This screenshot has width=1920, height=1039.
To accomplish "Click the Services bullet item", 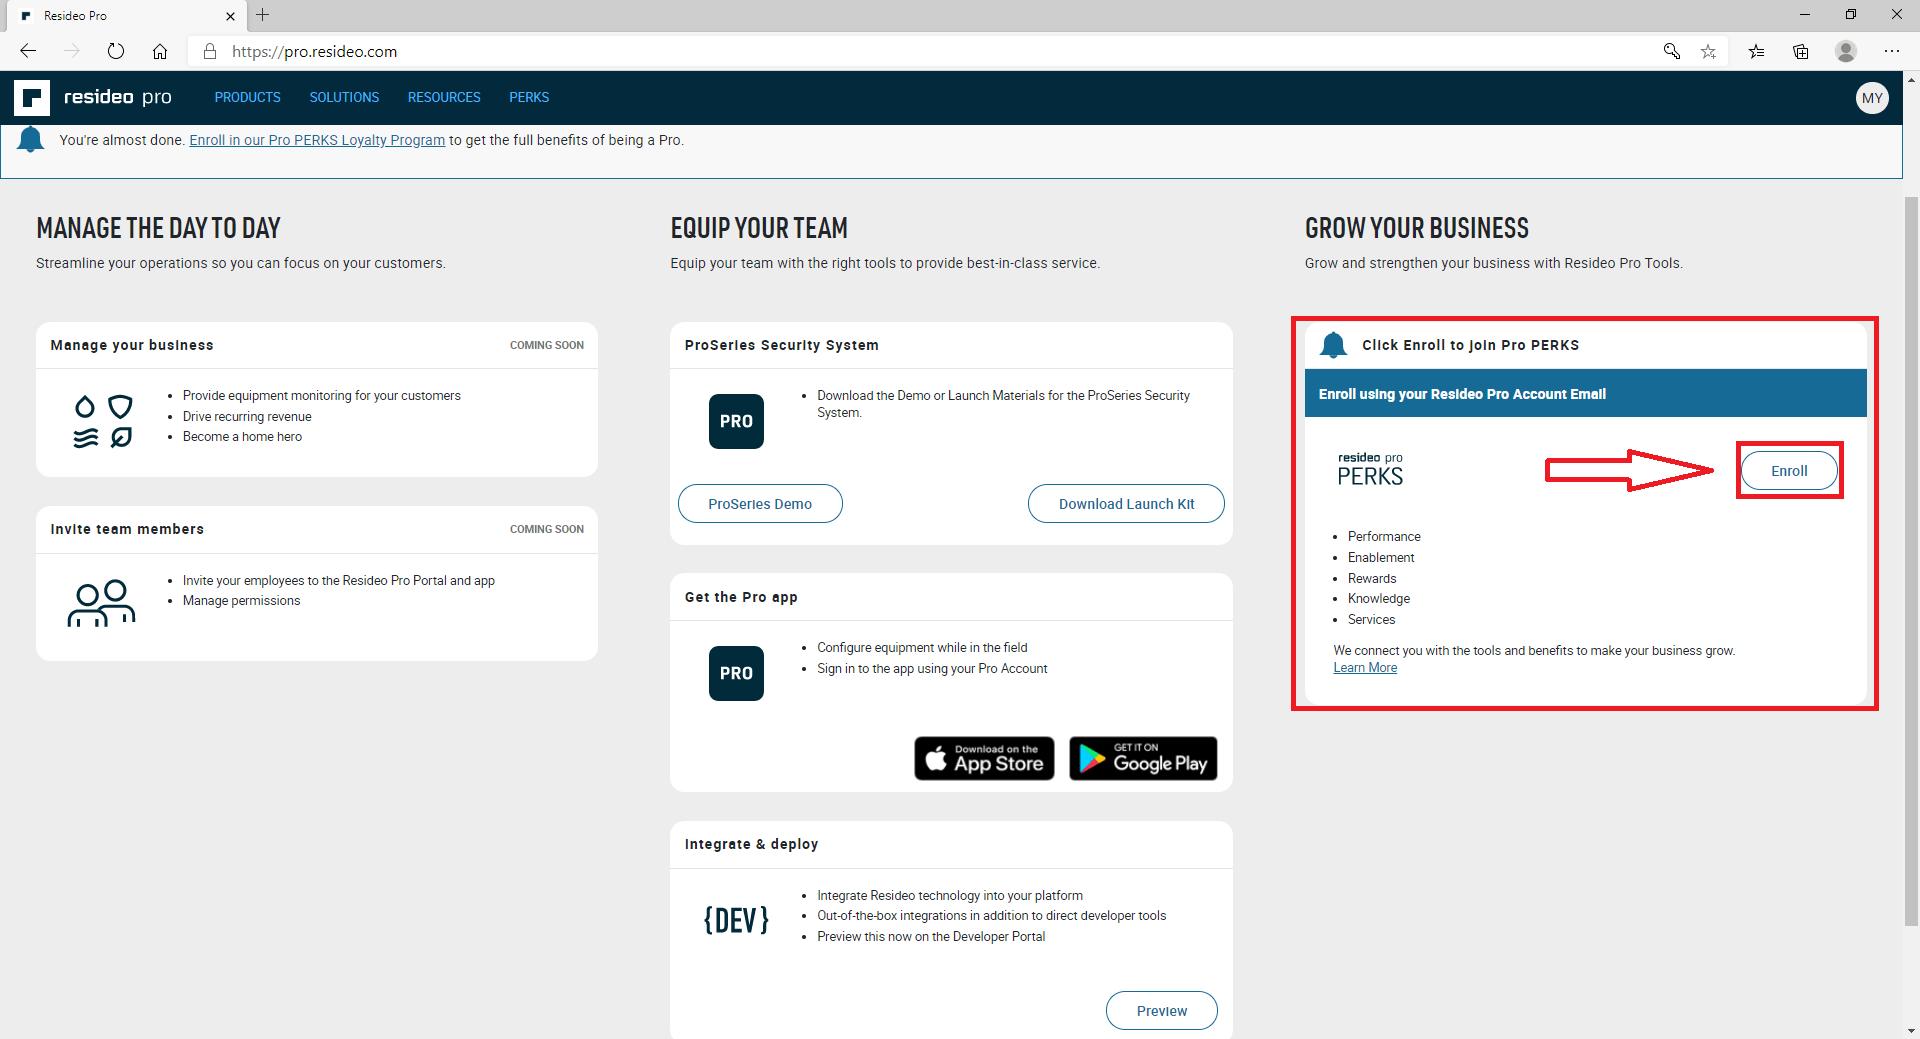I will coord(1371,620).
